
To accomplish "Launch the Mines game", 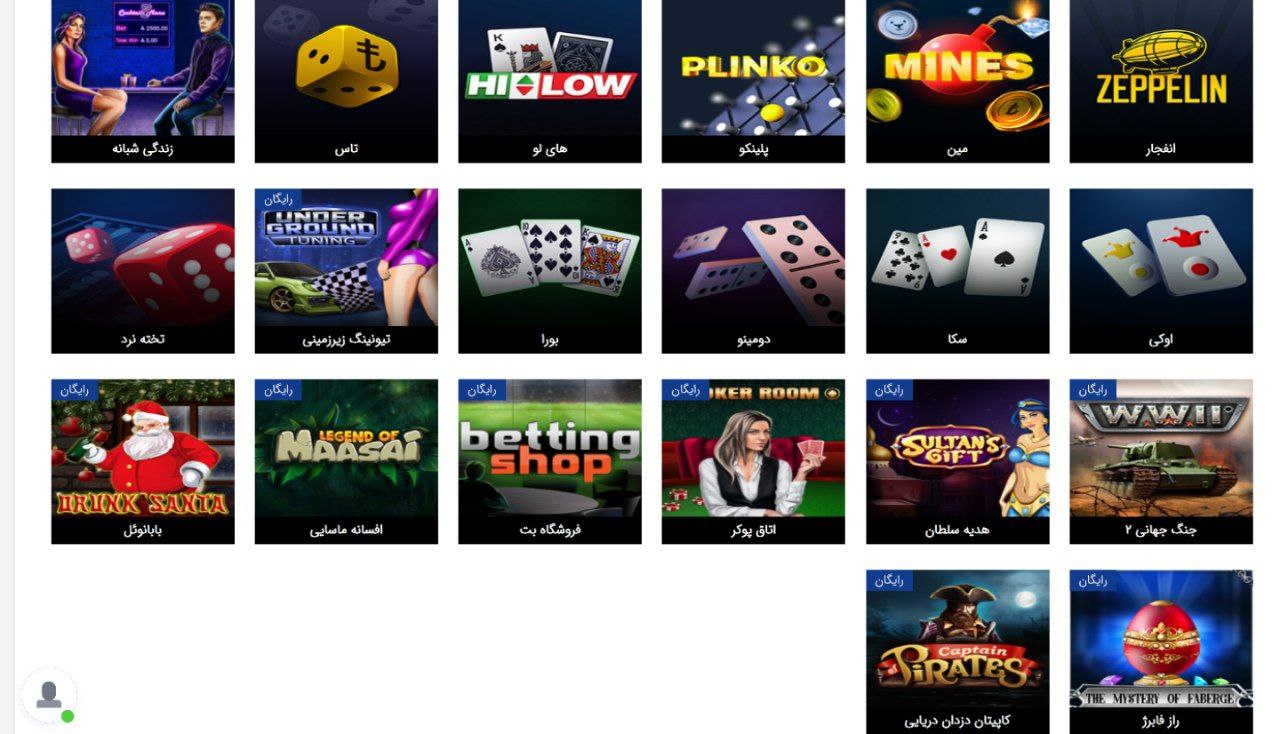I will [957, 81].
